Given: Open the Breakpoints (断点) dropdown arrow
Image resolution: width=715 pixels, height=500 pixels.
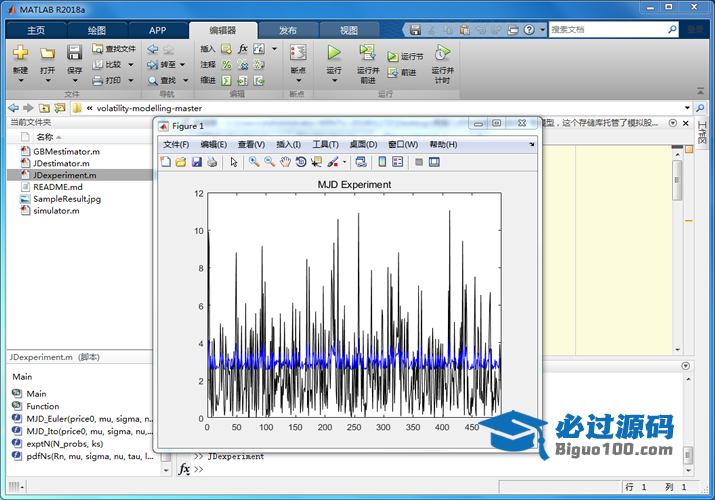Looking at the screenshot, I should point(299,81).
